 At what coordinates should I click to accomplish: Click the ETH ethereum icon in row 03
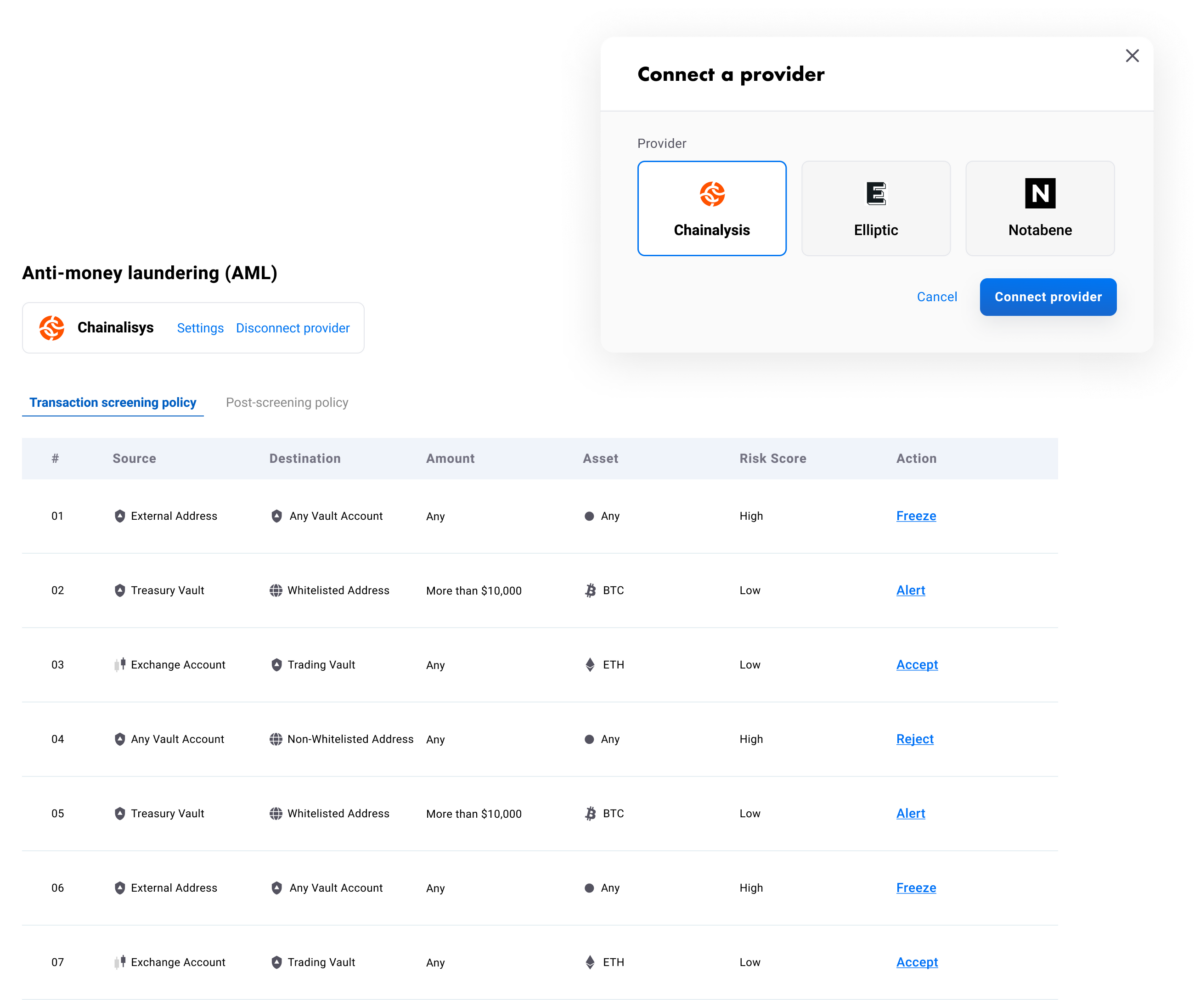click(590, 665)
